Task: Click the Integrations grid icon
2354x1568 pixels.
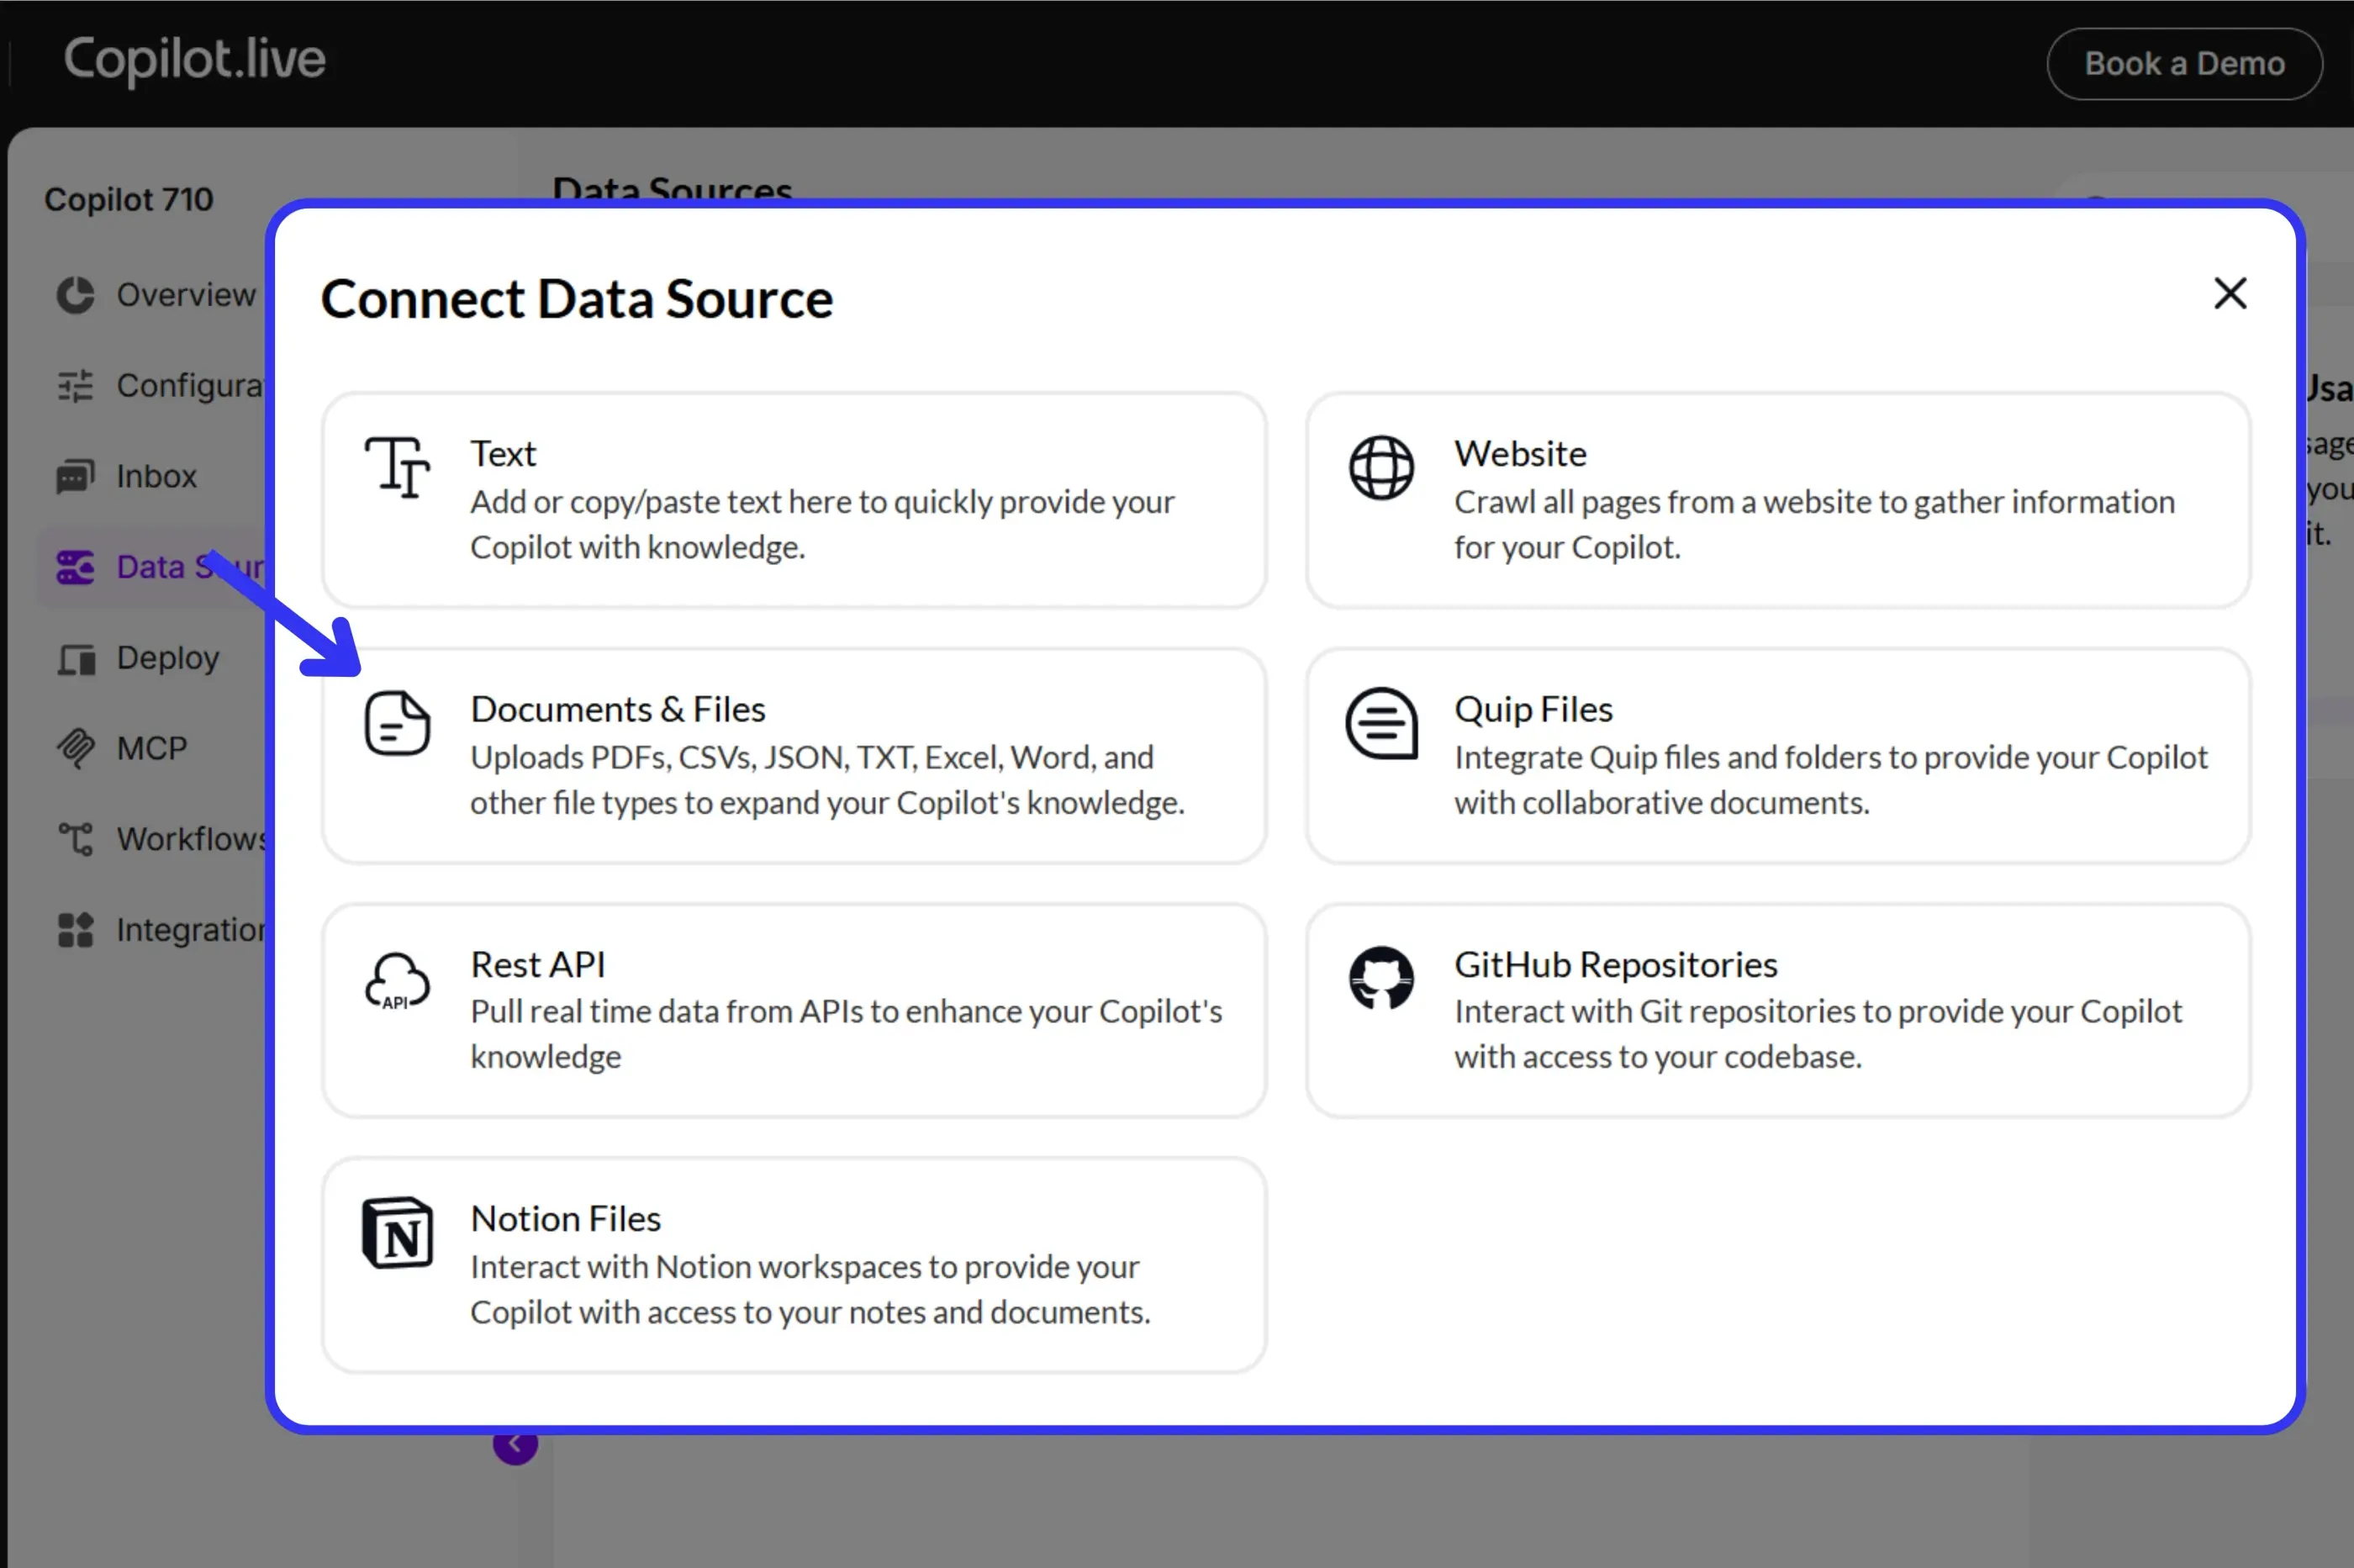Action: pyautogui.click(x=75, y=929)
